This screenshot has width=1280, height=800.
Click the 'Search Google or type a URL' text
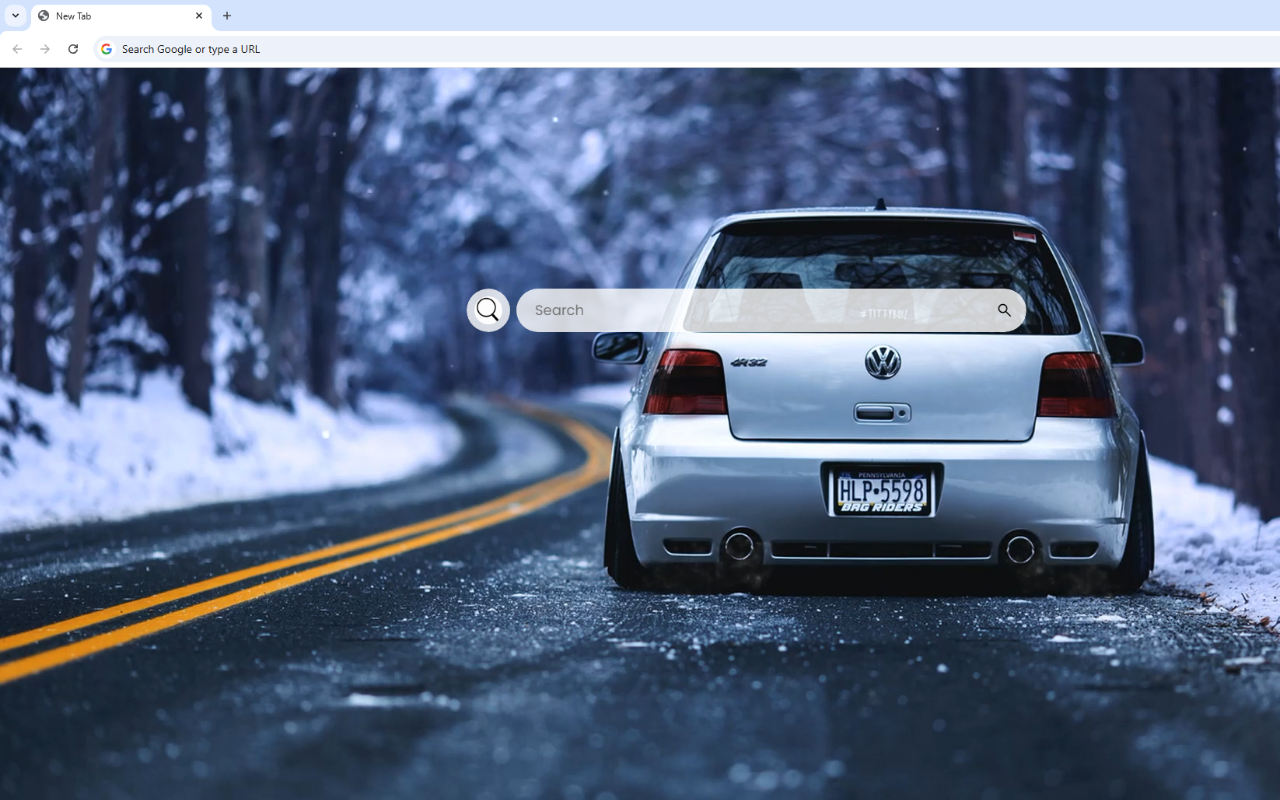(189, 48)
